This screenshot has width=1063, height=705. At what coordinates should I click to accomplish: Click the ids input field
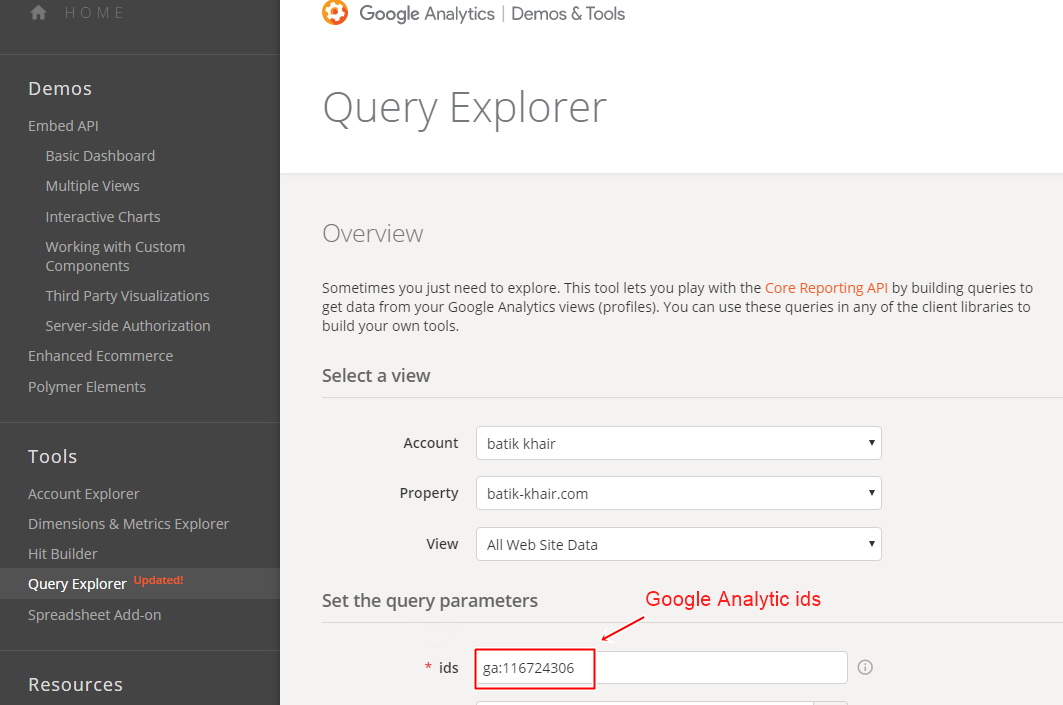coord(662,668)
